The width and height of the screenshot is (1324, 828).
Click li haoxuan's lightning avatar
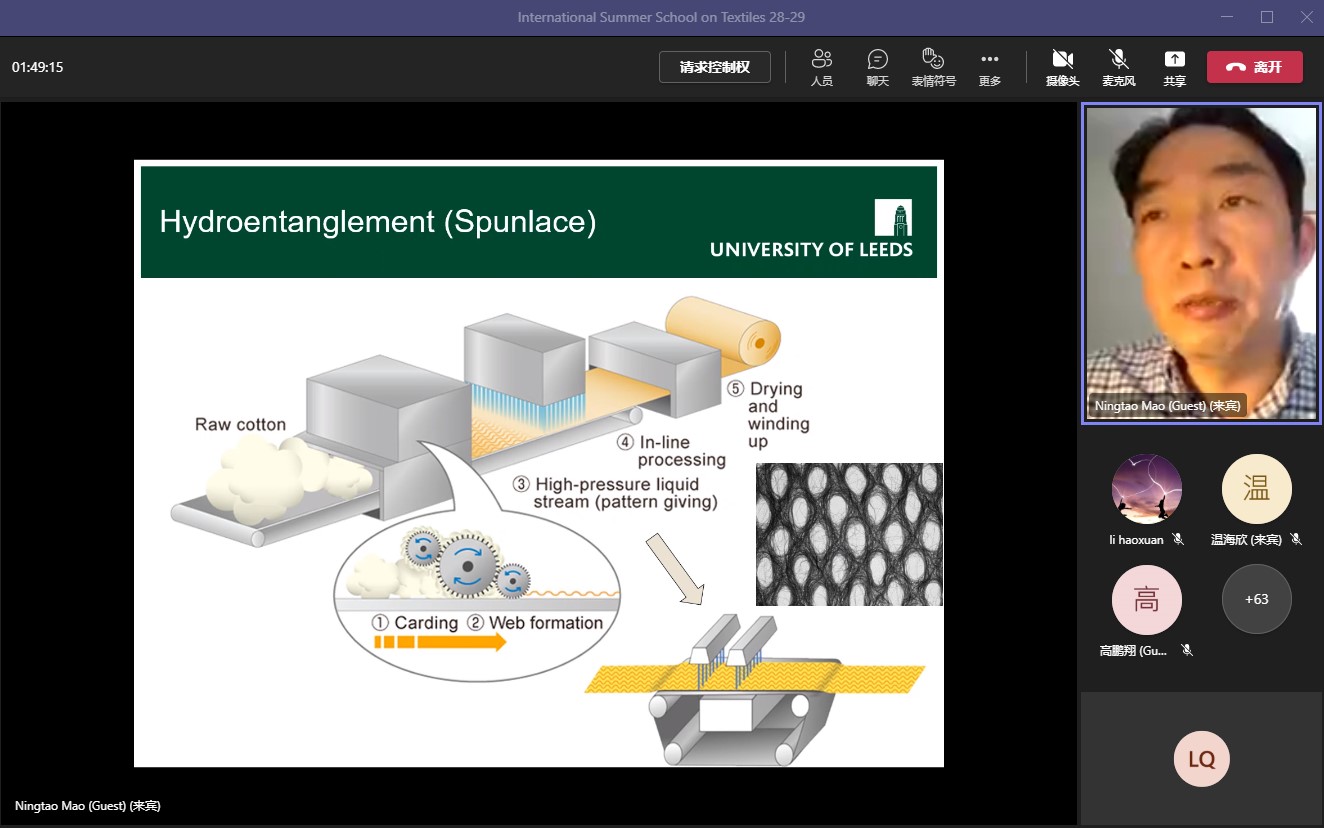pos(1146,489)
